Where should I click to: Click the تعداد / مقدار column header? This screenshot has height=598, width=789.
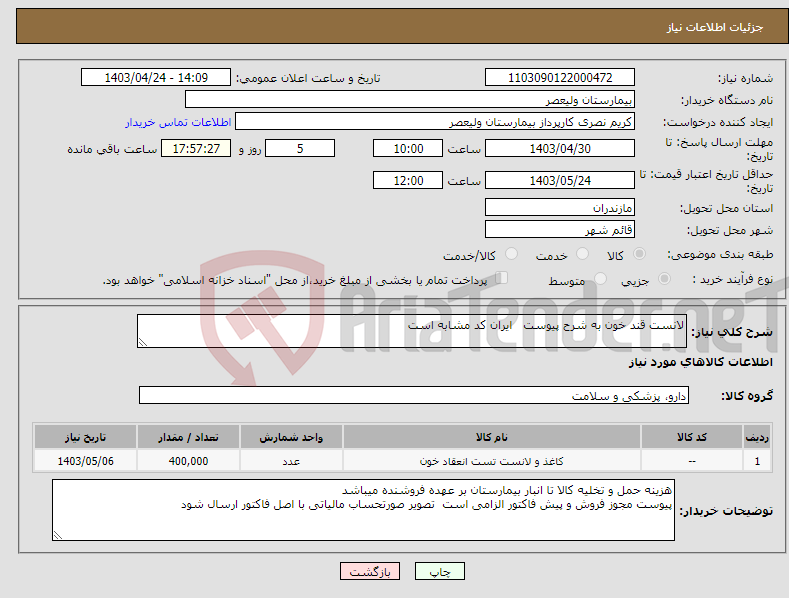[188, 437]
